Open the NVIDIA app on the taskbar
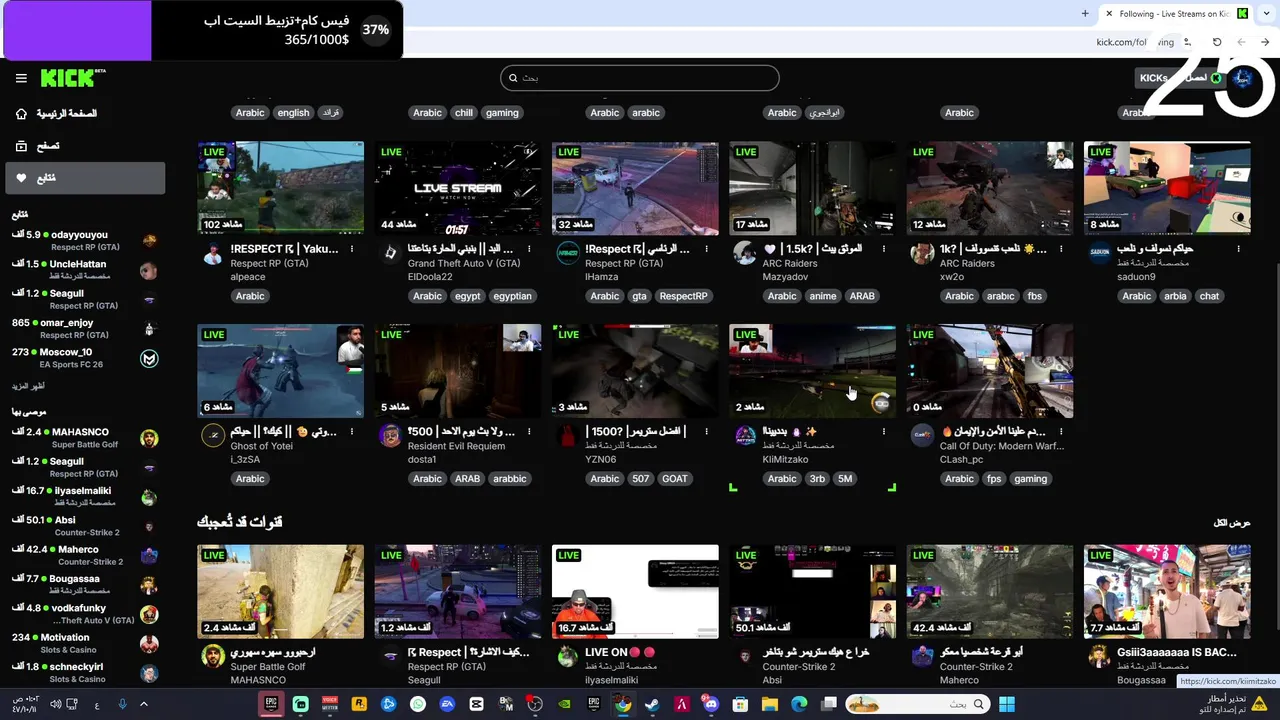The width and height of the screenshot is (1280, 720). tap(564, 705)
